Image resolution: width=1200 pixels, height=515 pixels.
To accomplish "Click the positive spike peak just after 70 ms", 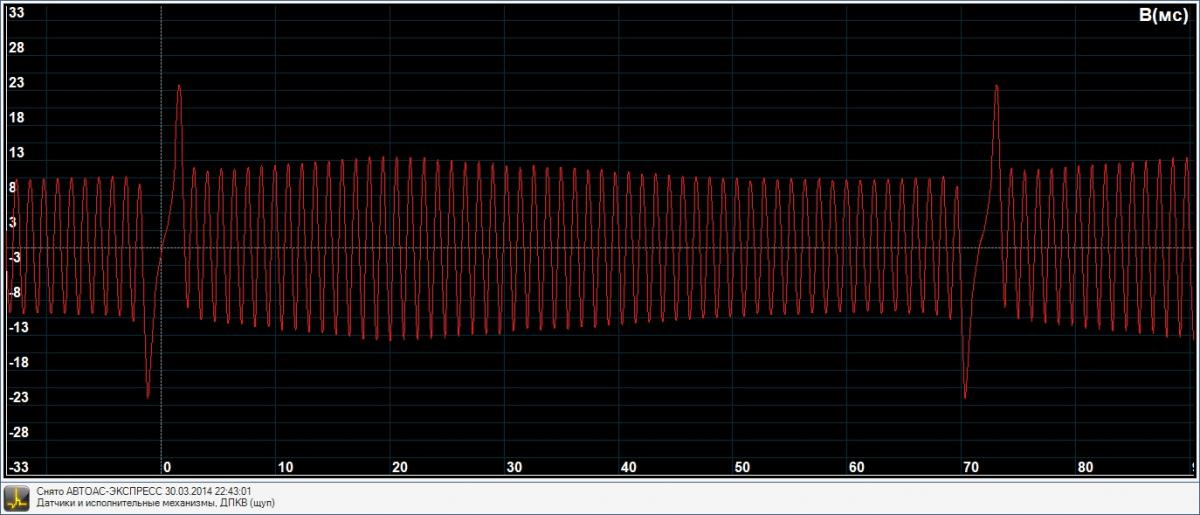I will [x=997, y=86].
